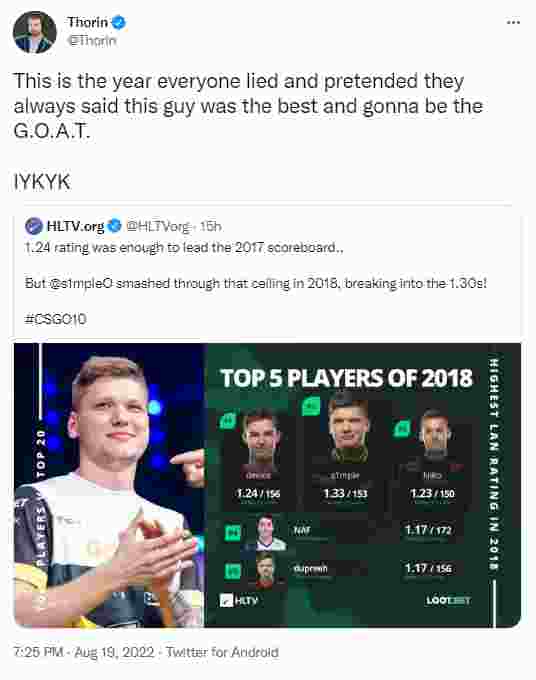Open the @HLTVorg handle

tap(158, 226)
